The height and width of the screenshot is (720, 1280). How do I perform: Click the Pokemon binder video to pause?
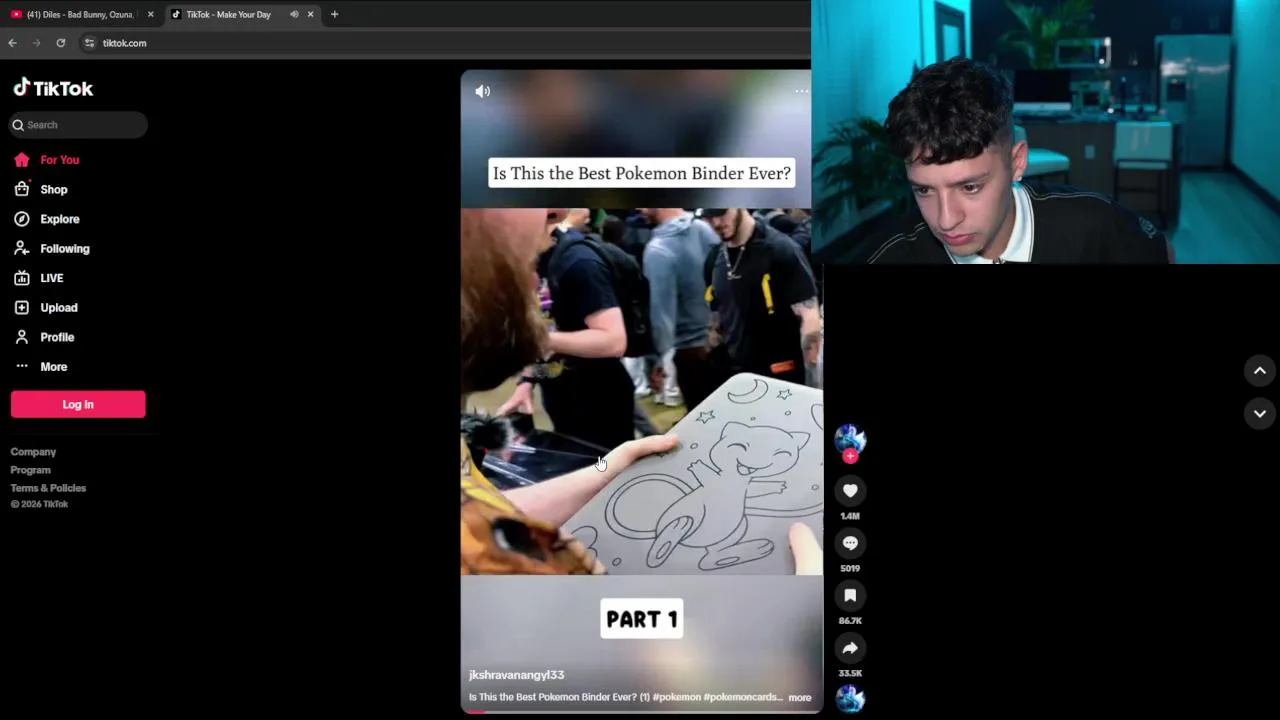(x=641, y=390)
